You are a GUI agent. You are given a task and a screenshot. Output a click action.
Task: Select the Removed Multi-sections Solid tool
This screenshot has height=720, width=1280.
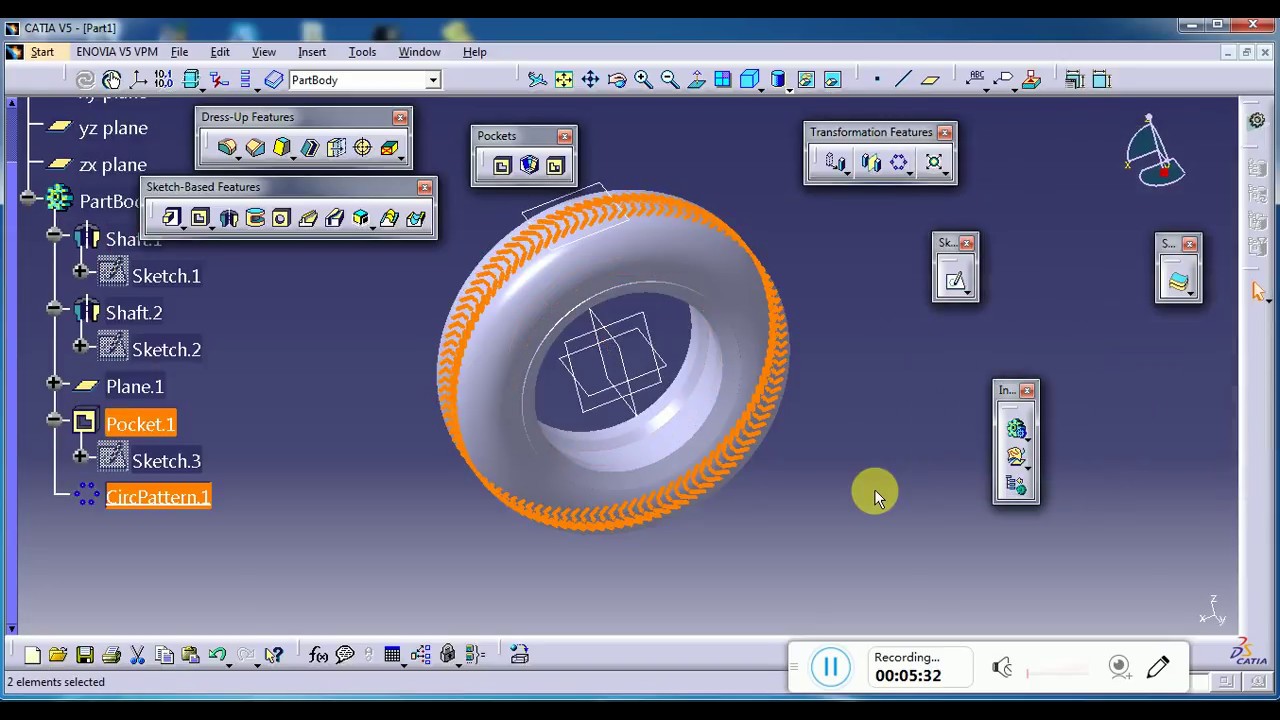click(415, 218)
